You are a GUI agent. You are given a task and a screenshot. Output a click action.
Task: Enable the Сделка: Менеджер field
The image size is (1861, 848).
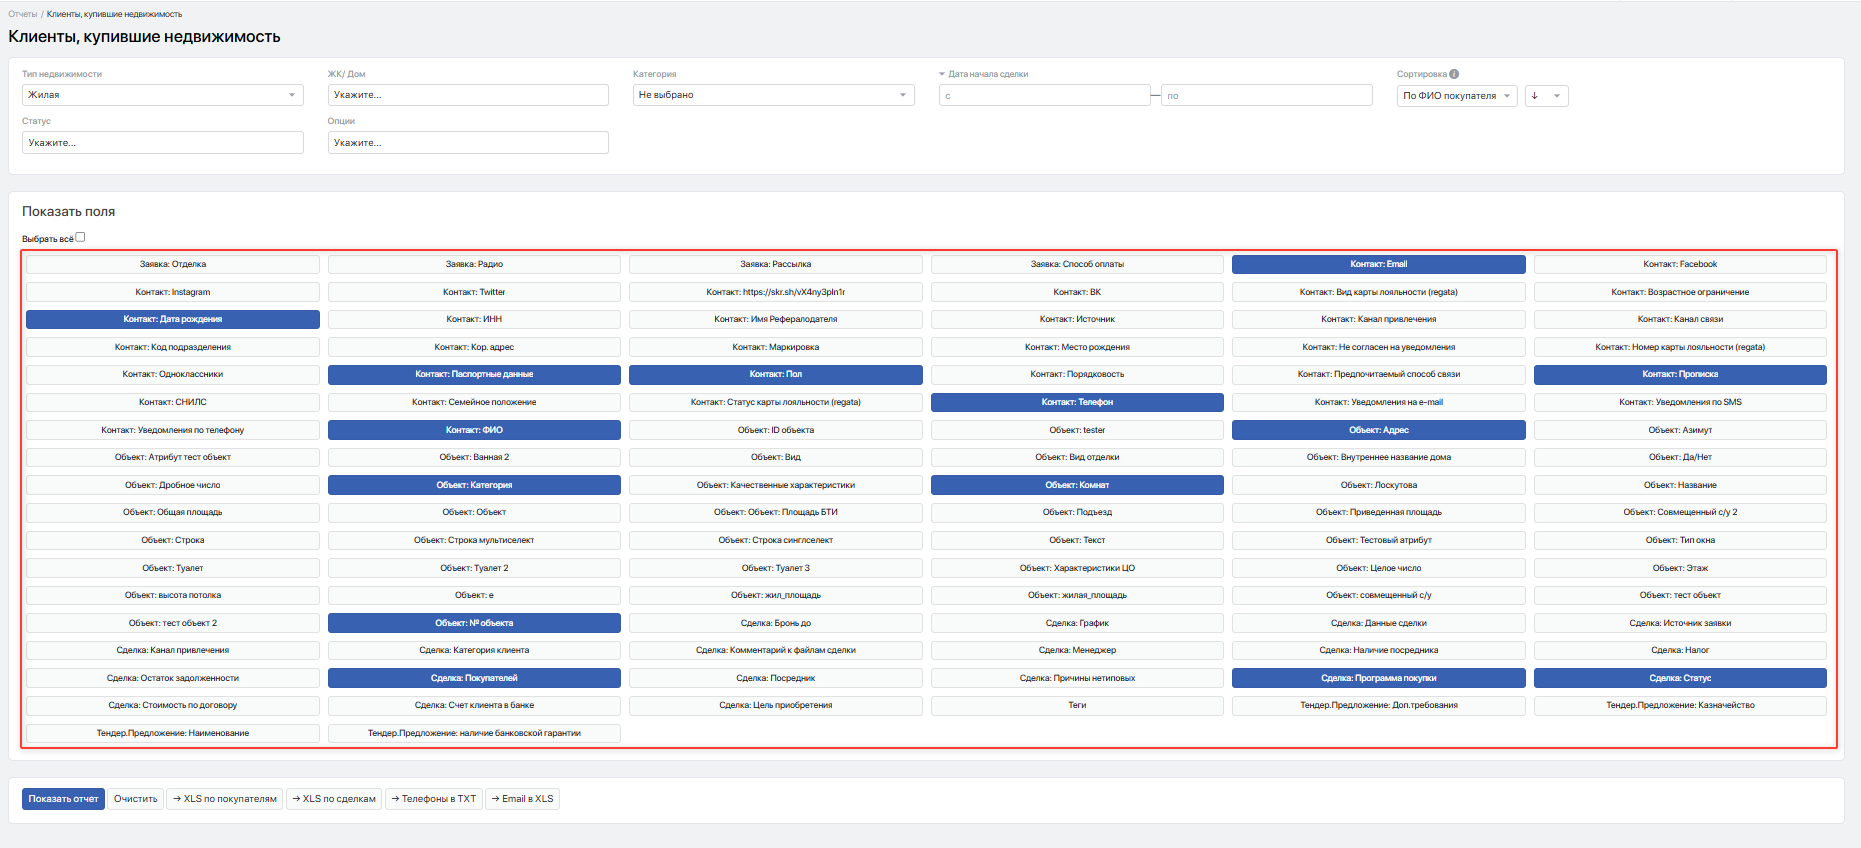pyautogui.click(x=1077, y=650)
